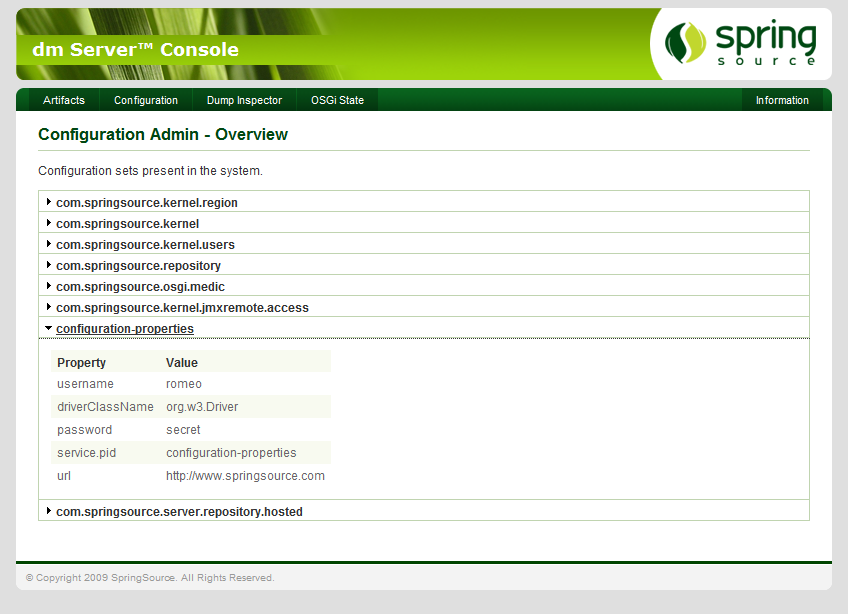
Task: Click com.springsource.kernel label
Action: [x=128, y=224]
